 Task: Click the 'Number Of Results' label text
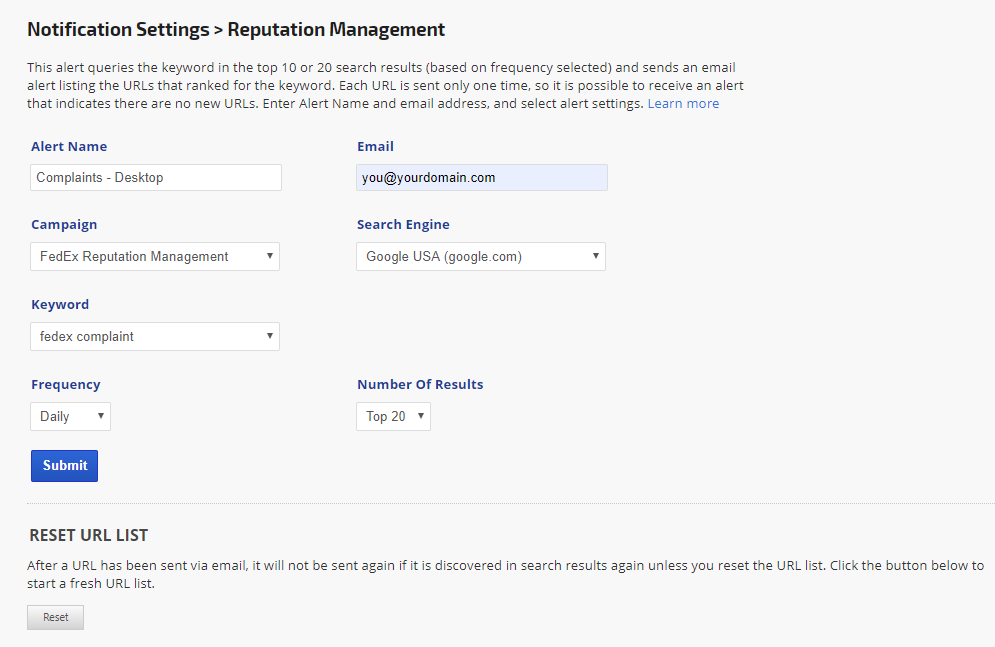[420, 385]
